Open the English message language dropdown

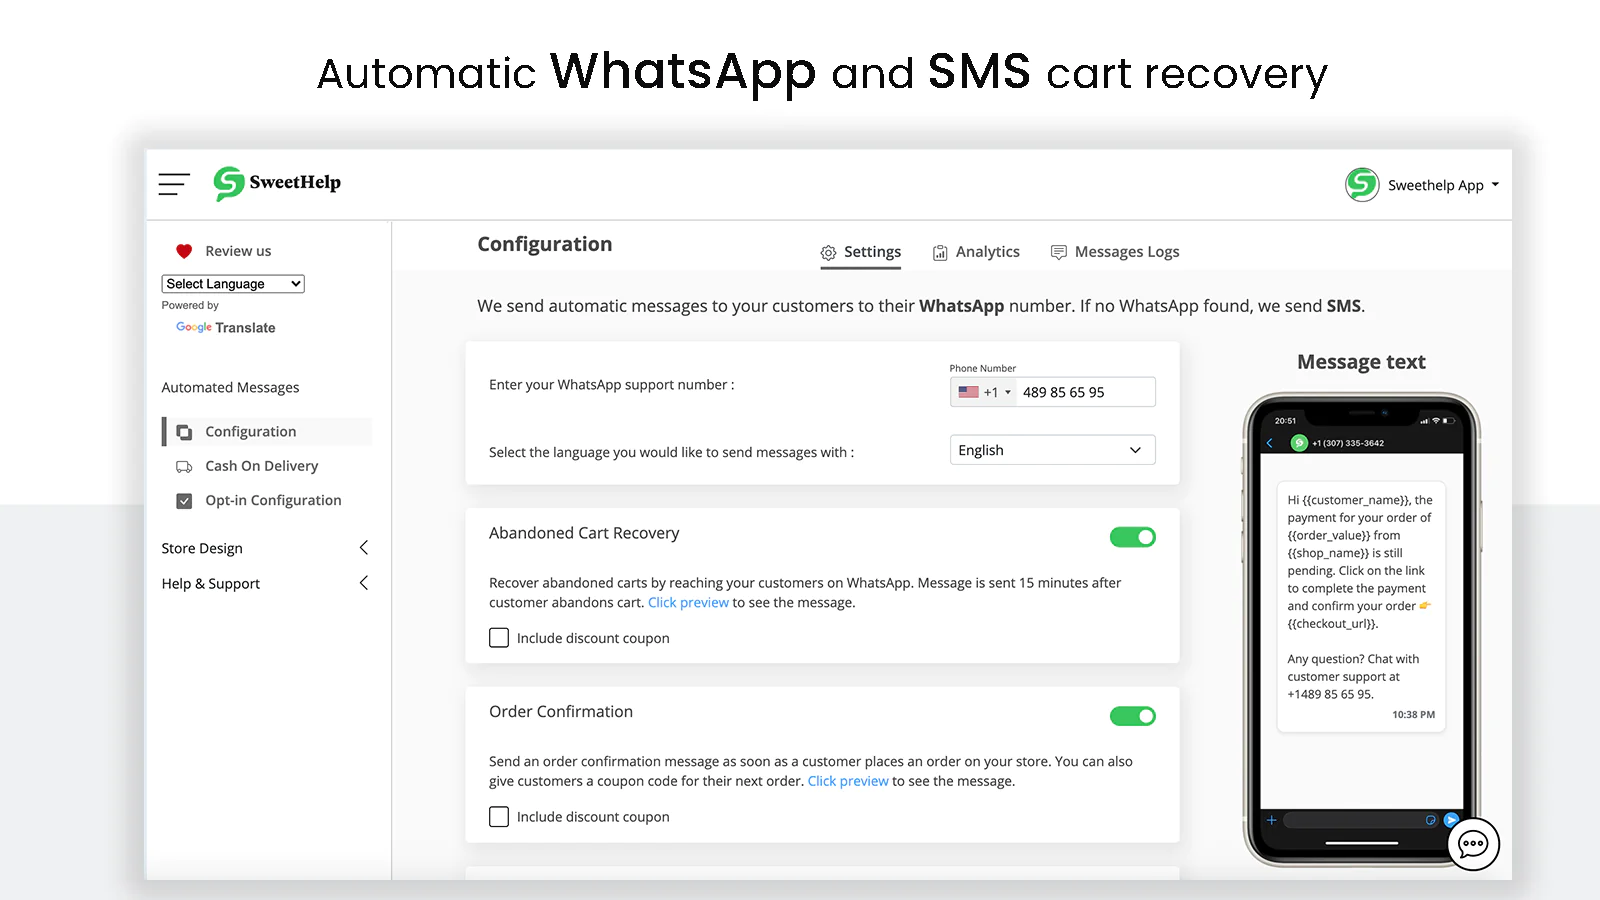(1052, 450)
